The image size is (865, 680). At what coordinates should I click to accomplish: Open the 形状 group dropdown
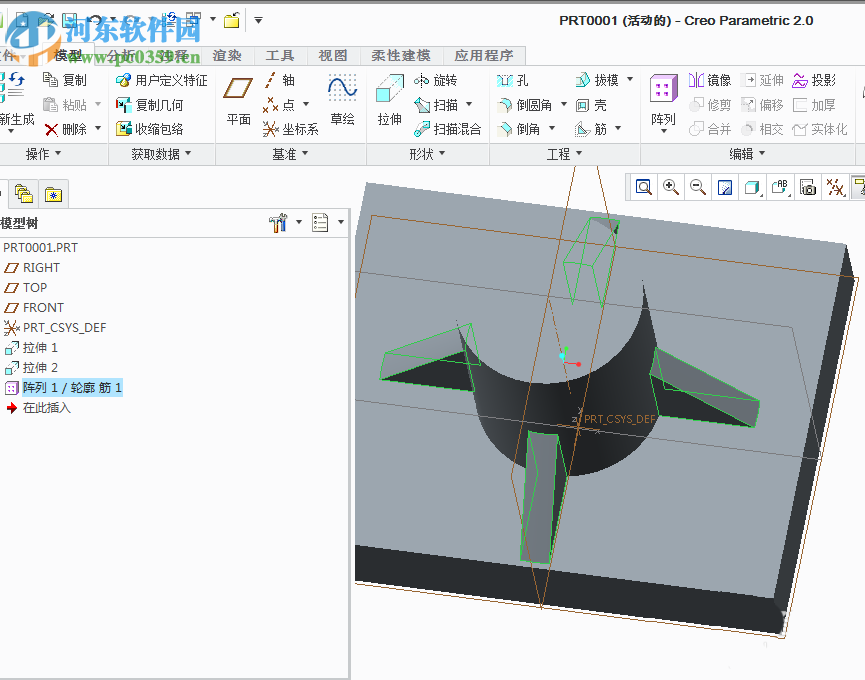427,154
